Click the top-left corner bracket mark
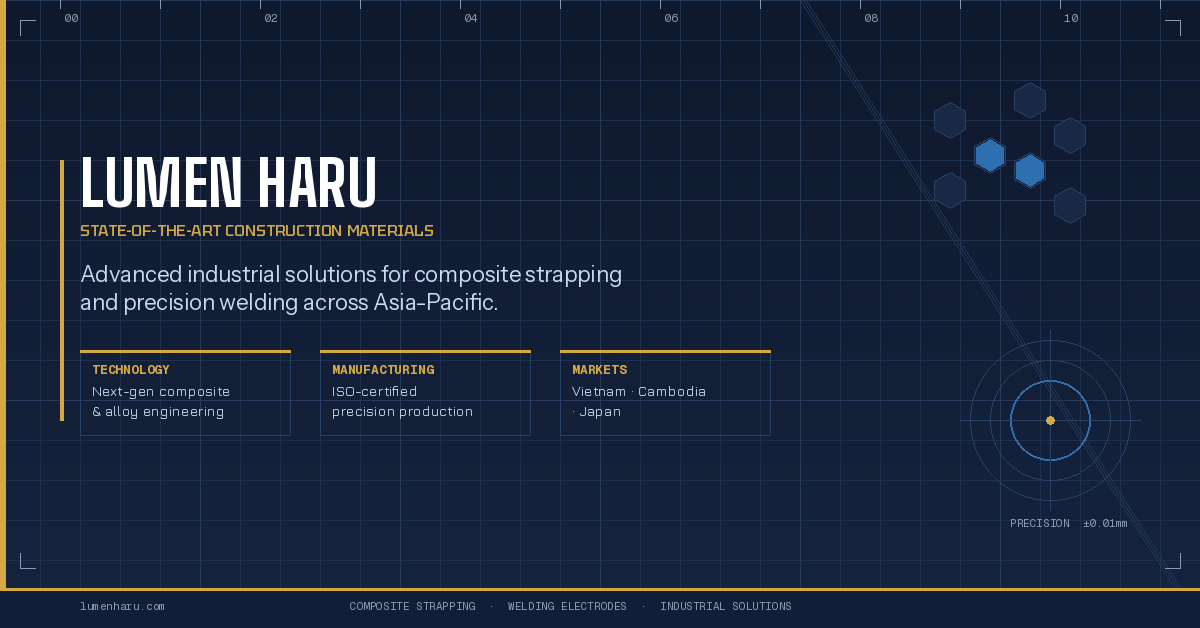This screenshot has width=1200, height=628. (x=26, y=26)
